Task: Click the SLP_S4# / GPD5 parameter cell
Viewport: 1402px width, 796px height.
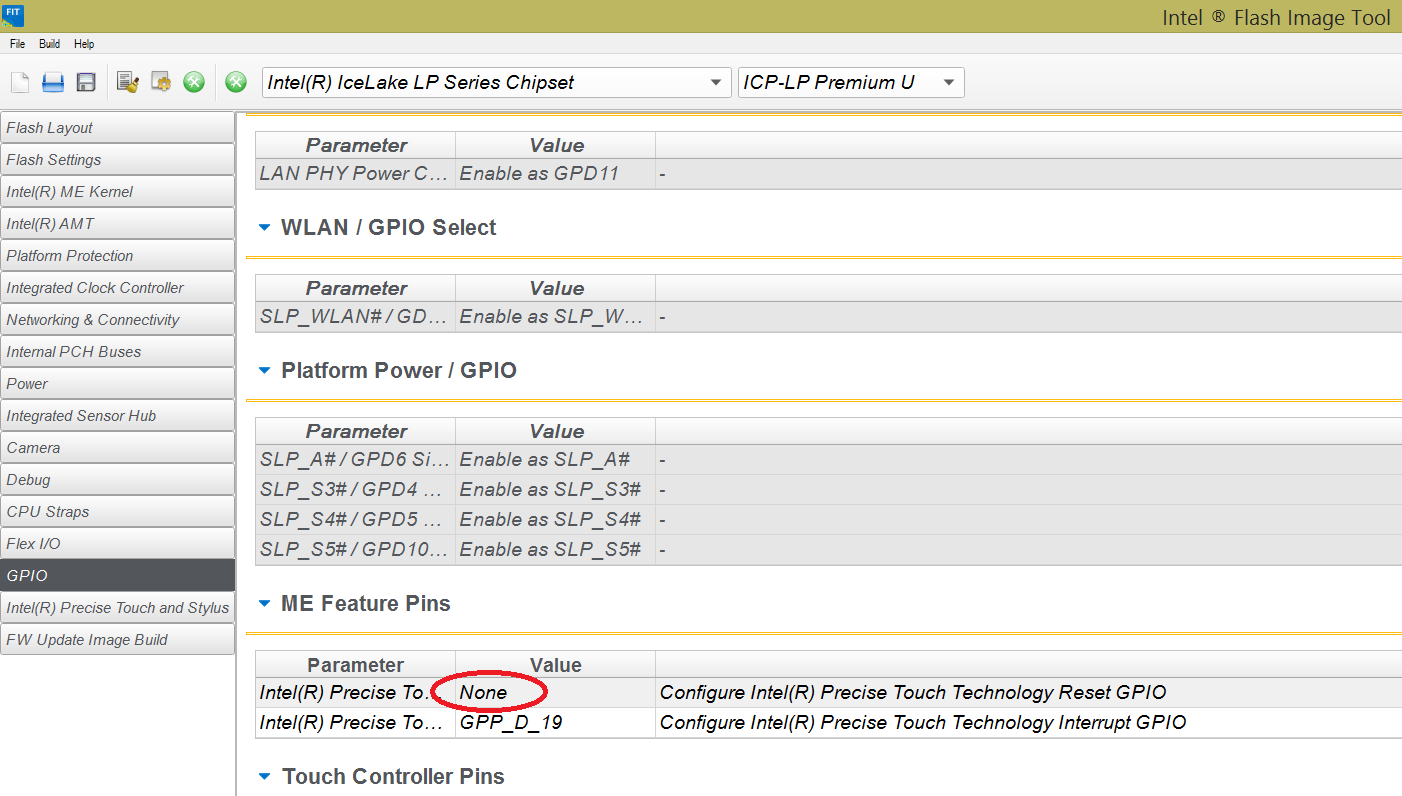Action: click(x=355, y=520)
